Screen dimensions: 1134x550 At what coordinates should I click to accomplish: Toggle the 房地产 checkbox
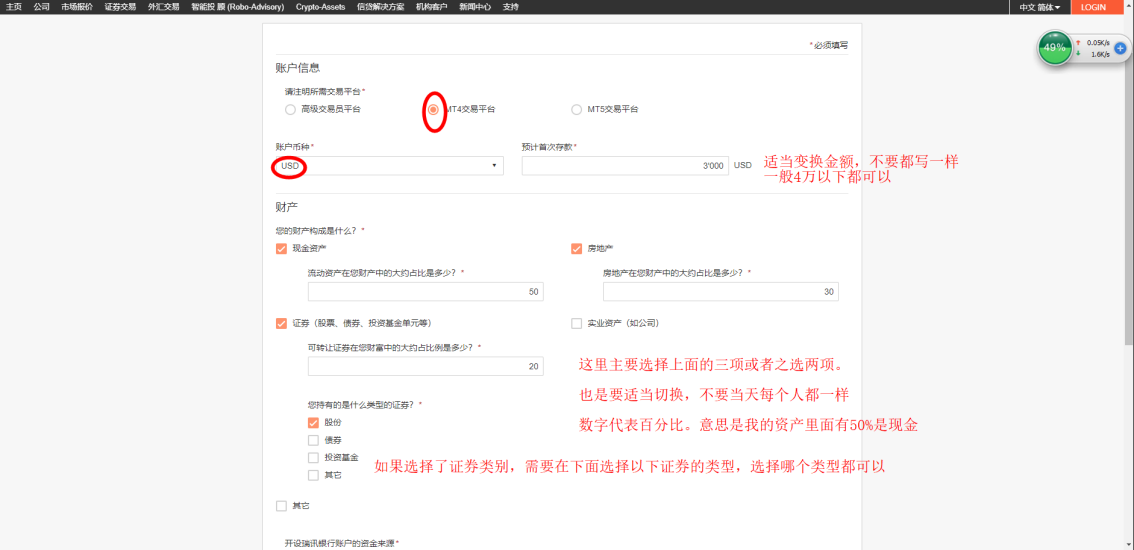576,249
